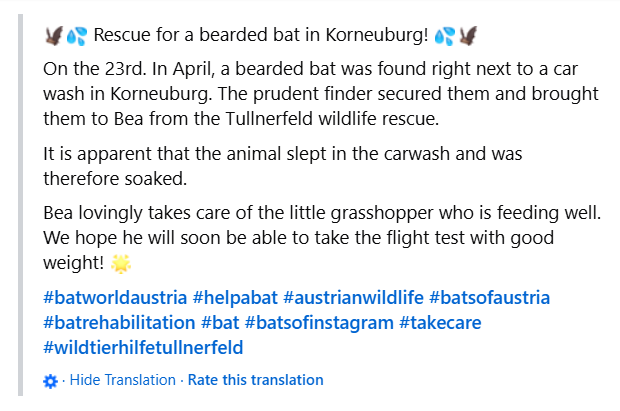This screenshot has width=620, height=411.
Task: Open the #batsofinstagram hashtag
Action: 319,323
